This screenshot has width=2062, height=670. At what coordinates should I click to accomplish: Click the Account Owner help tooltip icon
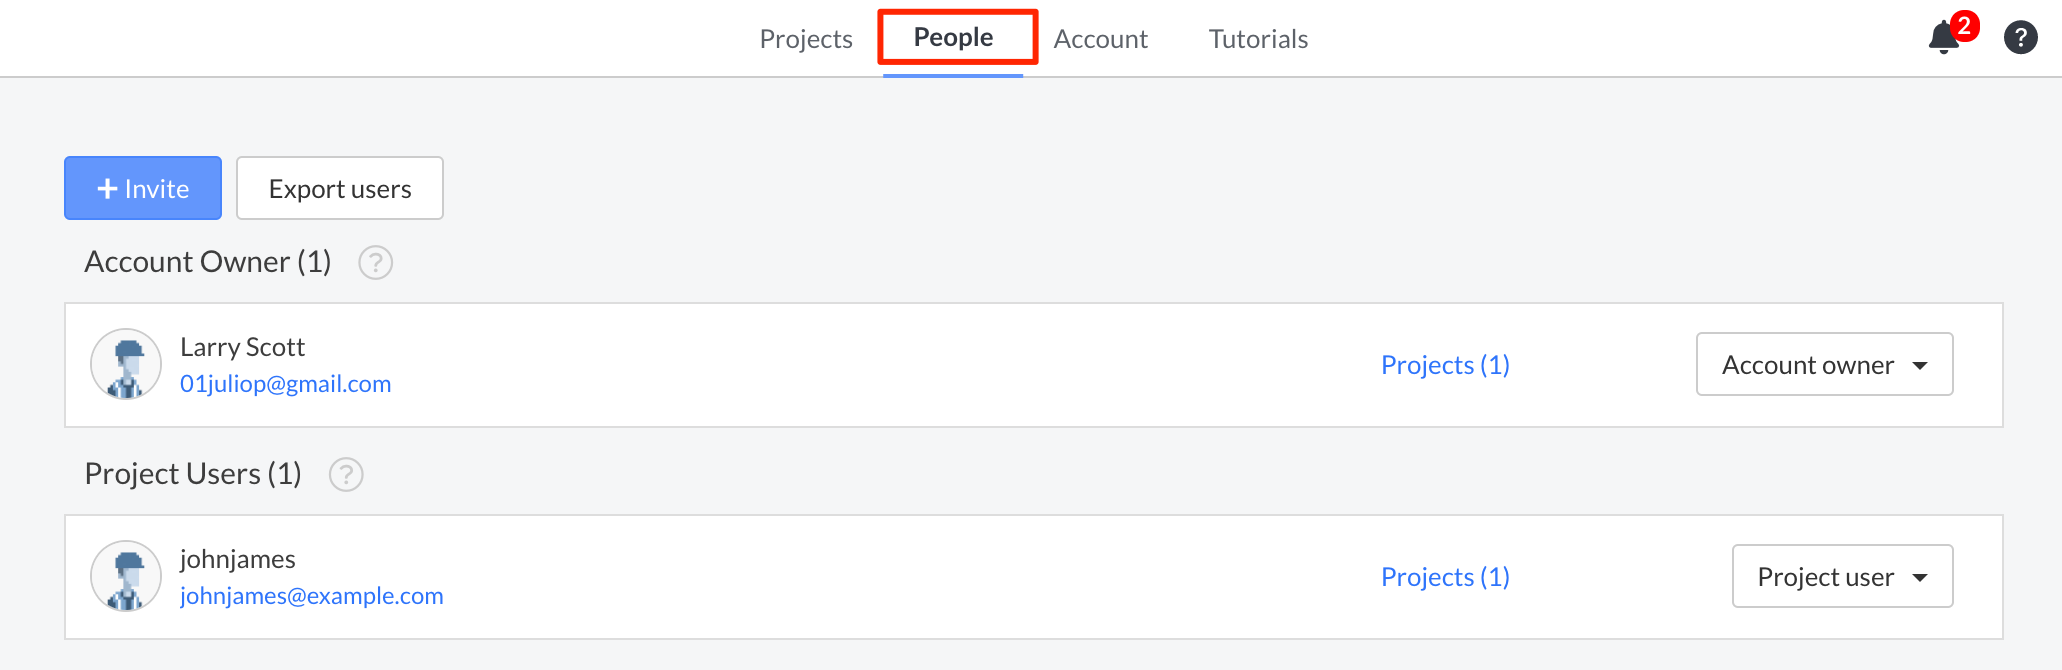point(375,263)
